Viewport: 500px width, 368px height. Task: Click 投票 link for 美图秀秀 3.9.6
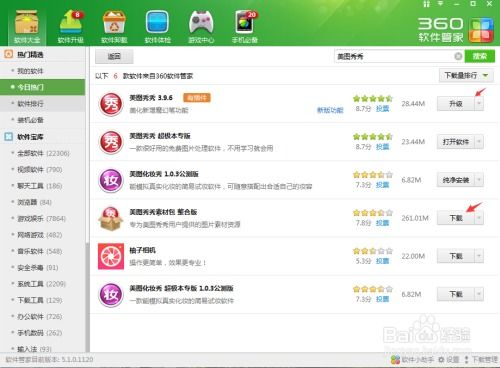coord(383,109)
